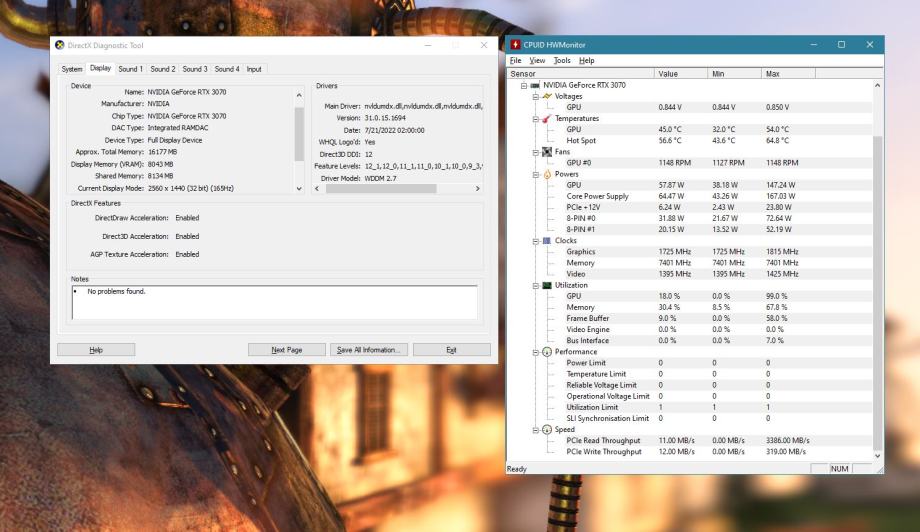Select the Video Engine row

point(689,330)
